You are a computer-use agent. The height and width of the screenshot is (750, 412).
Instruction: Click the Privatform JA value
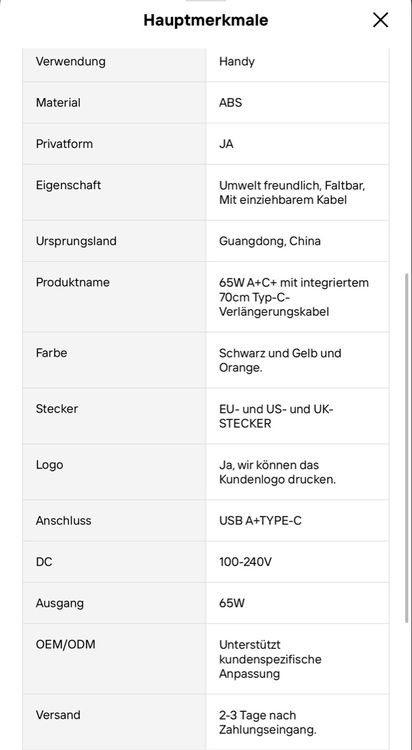[x=226, y=143]
